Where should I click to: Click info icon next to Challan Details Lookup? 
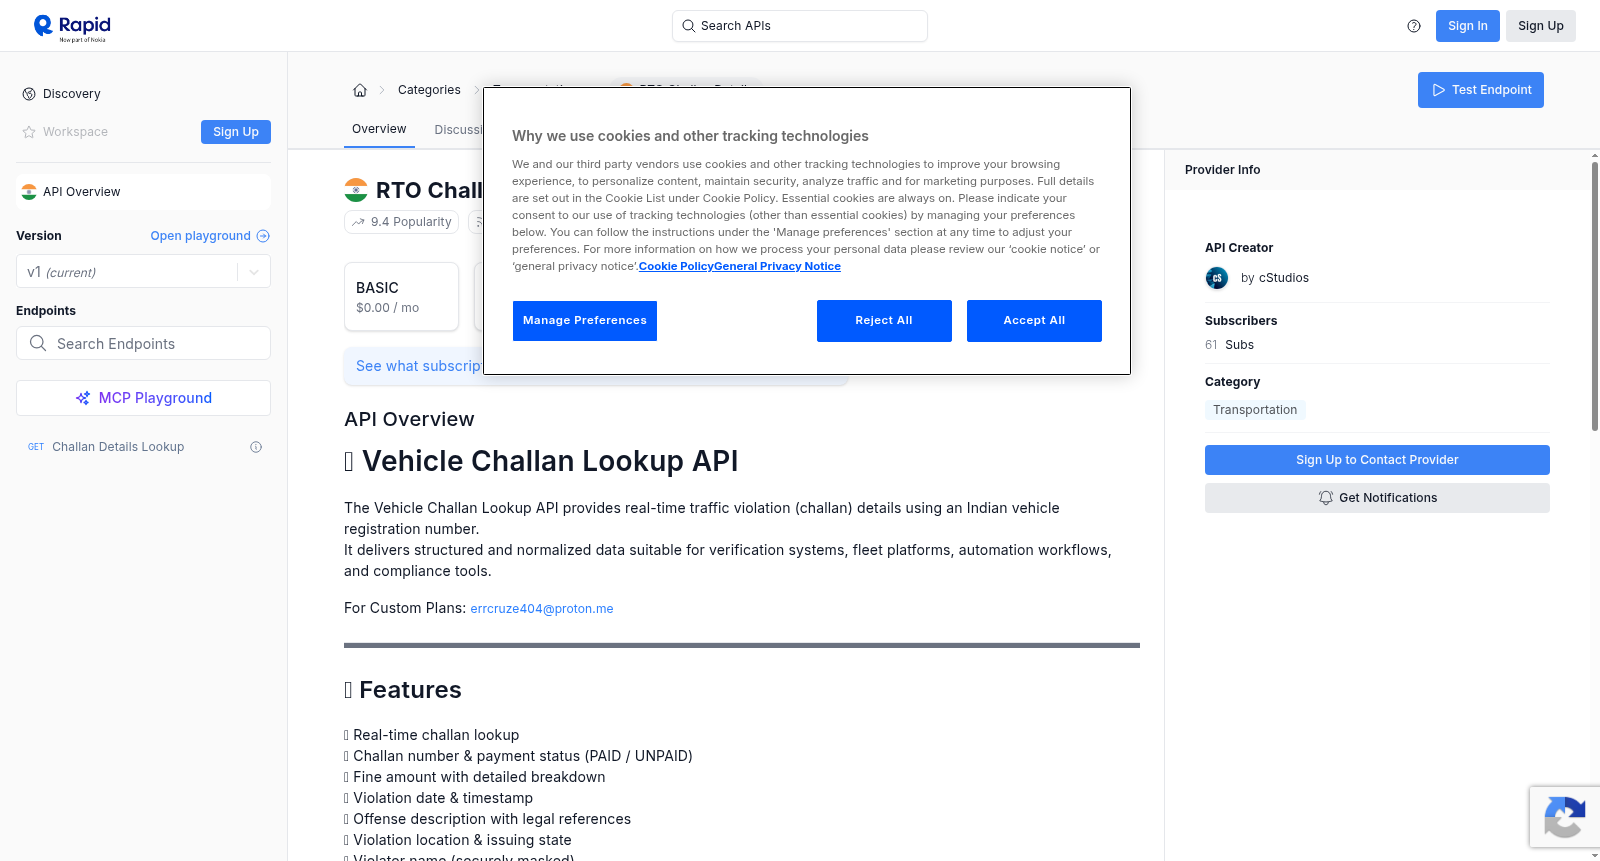click(256, 447)
